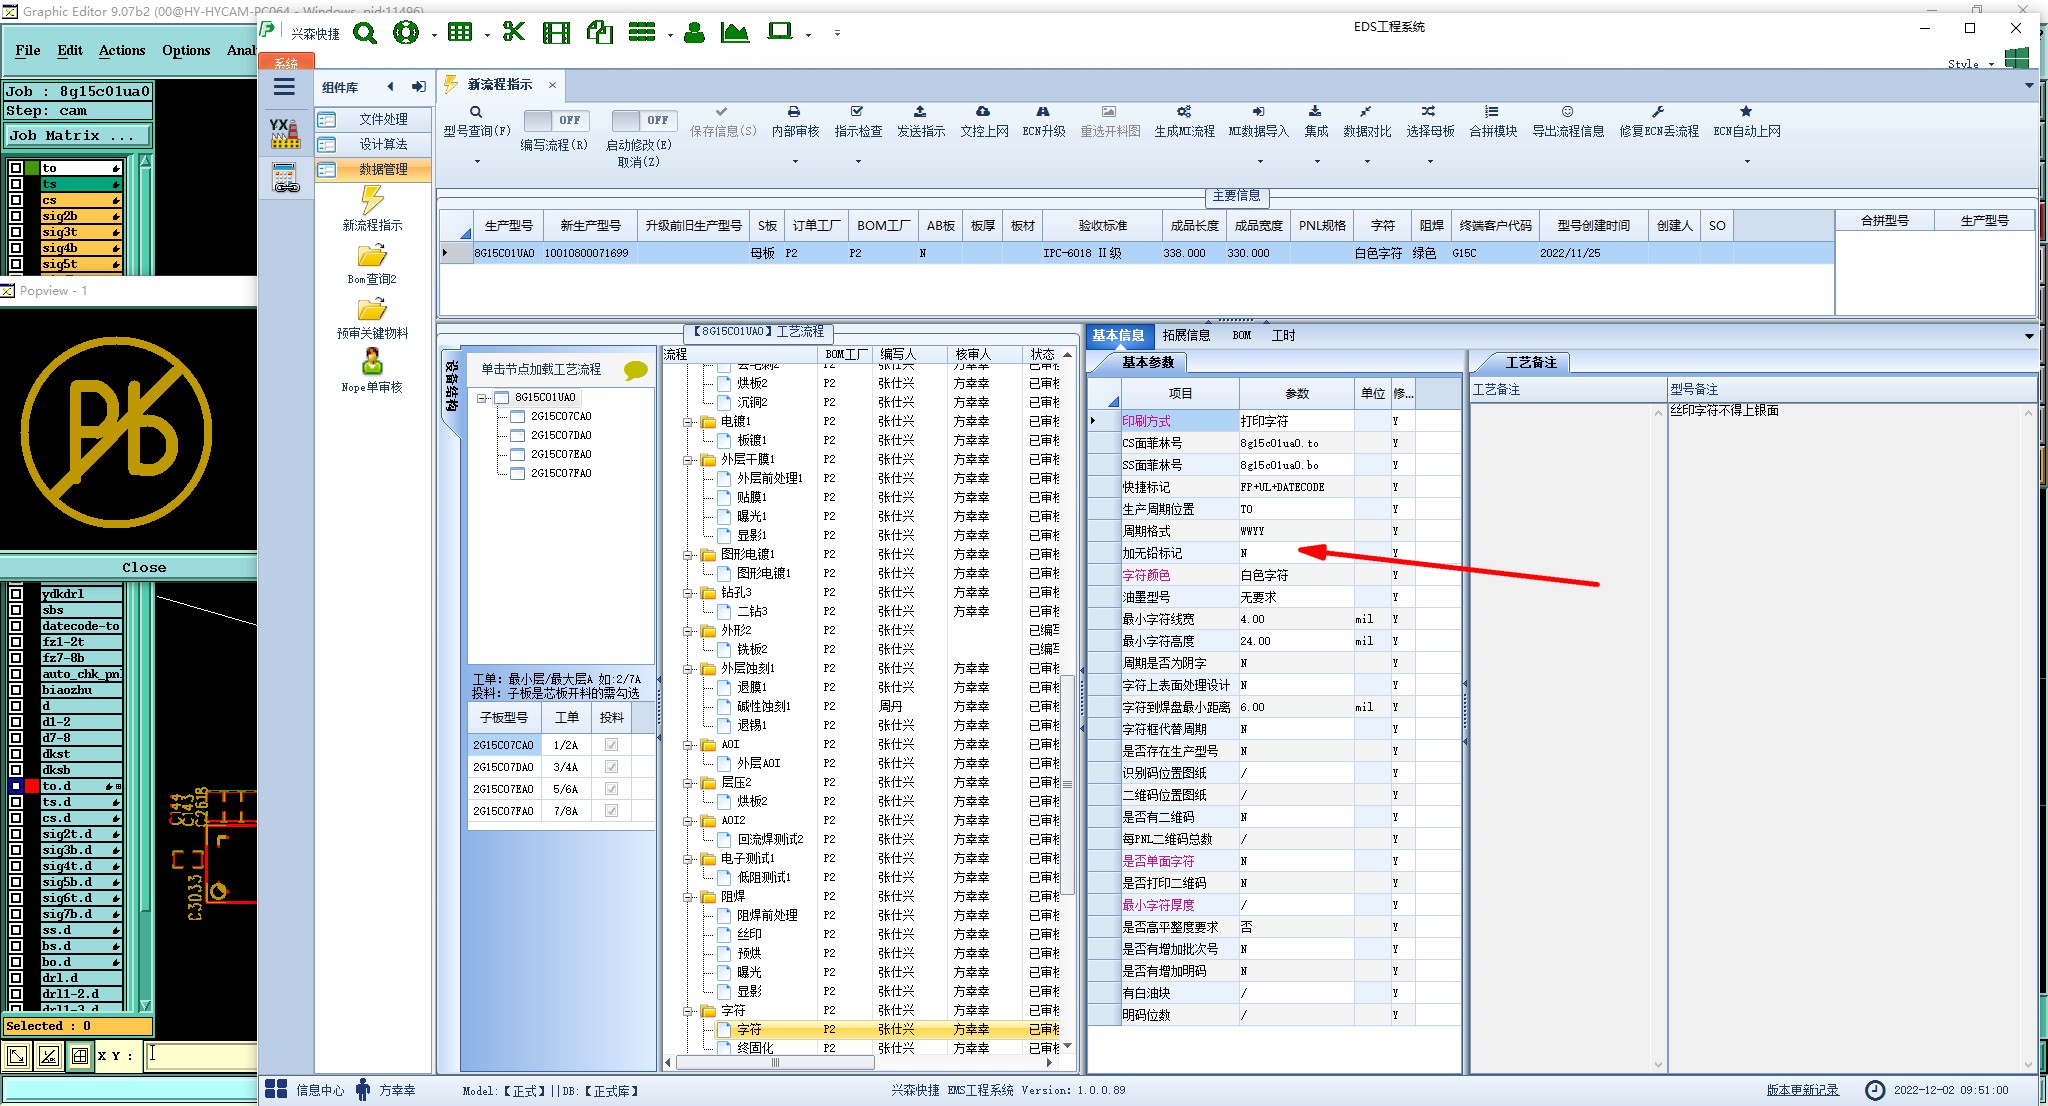The height and width of the screenshot is (1106, 2048).
Task: Click the ECN自动上网 star icon
Action: [x=1746, y=112]
